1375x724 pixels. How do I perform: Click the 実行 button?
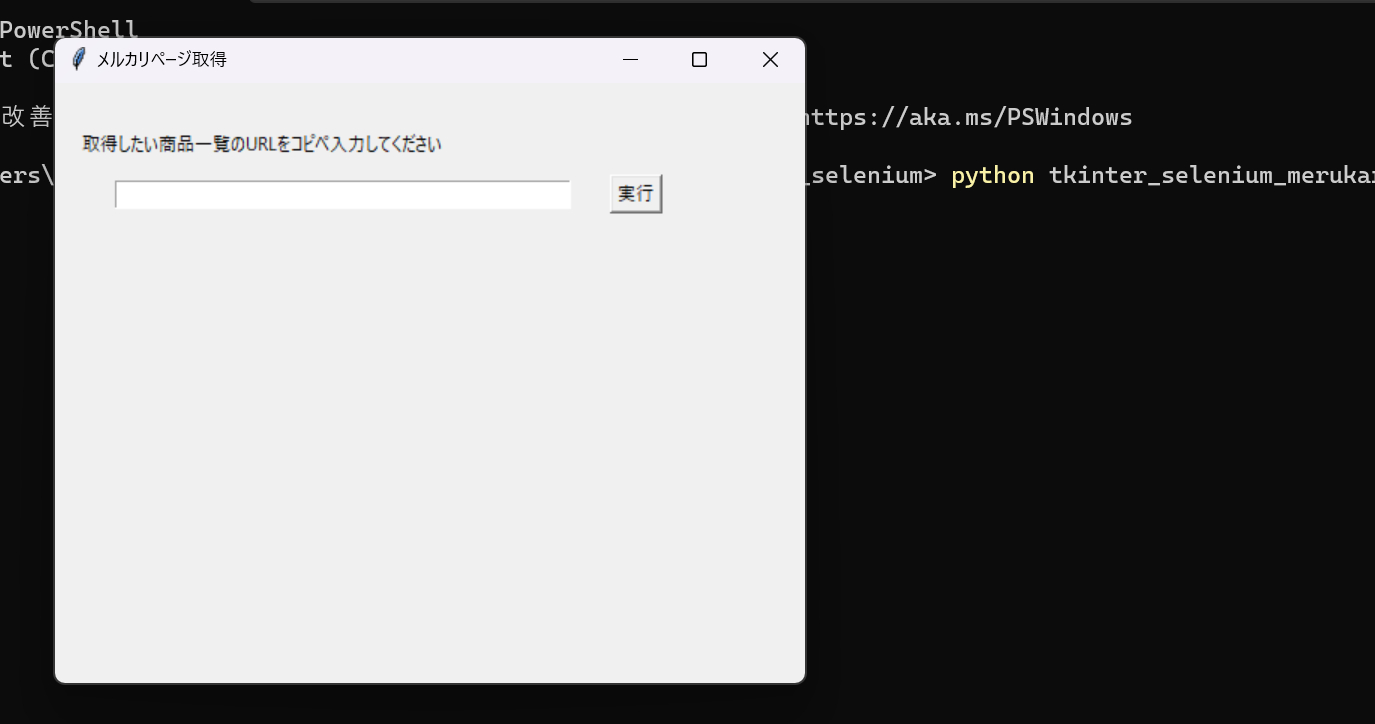tap(636, 194)
